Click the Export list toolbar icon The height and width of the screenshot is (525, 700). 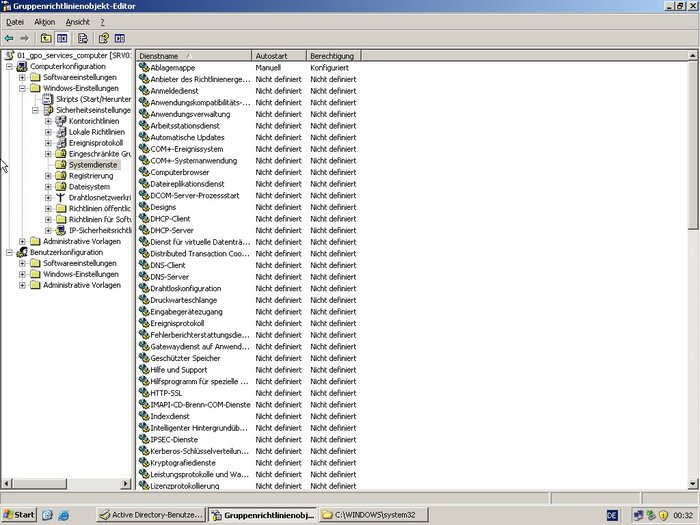click(83, 38)
